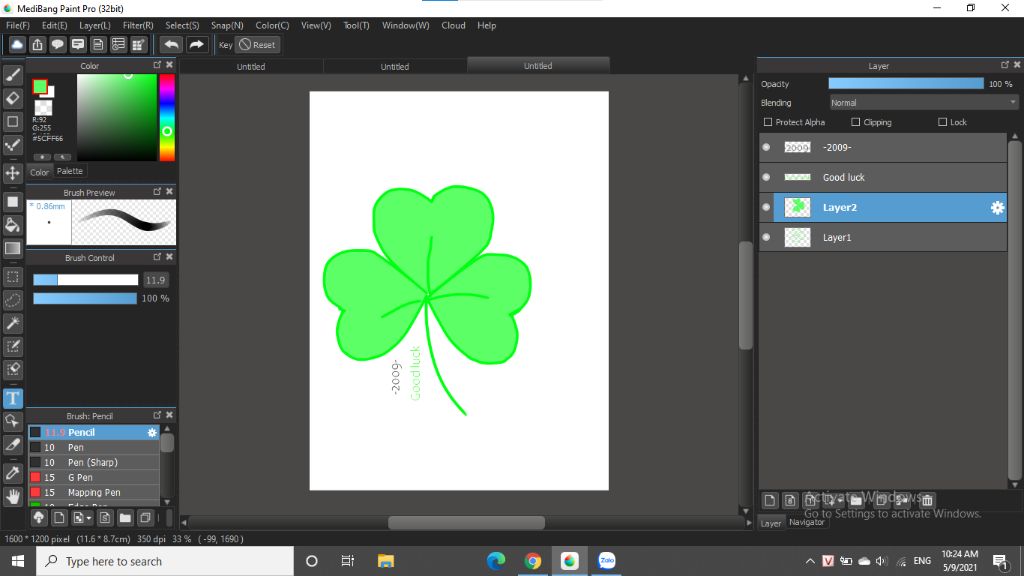The height and width of the screenshot is (576, 1024).
Task: Open the Snap menu
Action: click(227, 25)
